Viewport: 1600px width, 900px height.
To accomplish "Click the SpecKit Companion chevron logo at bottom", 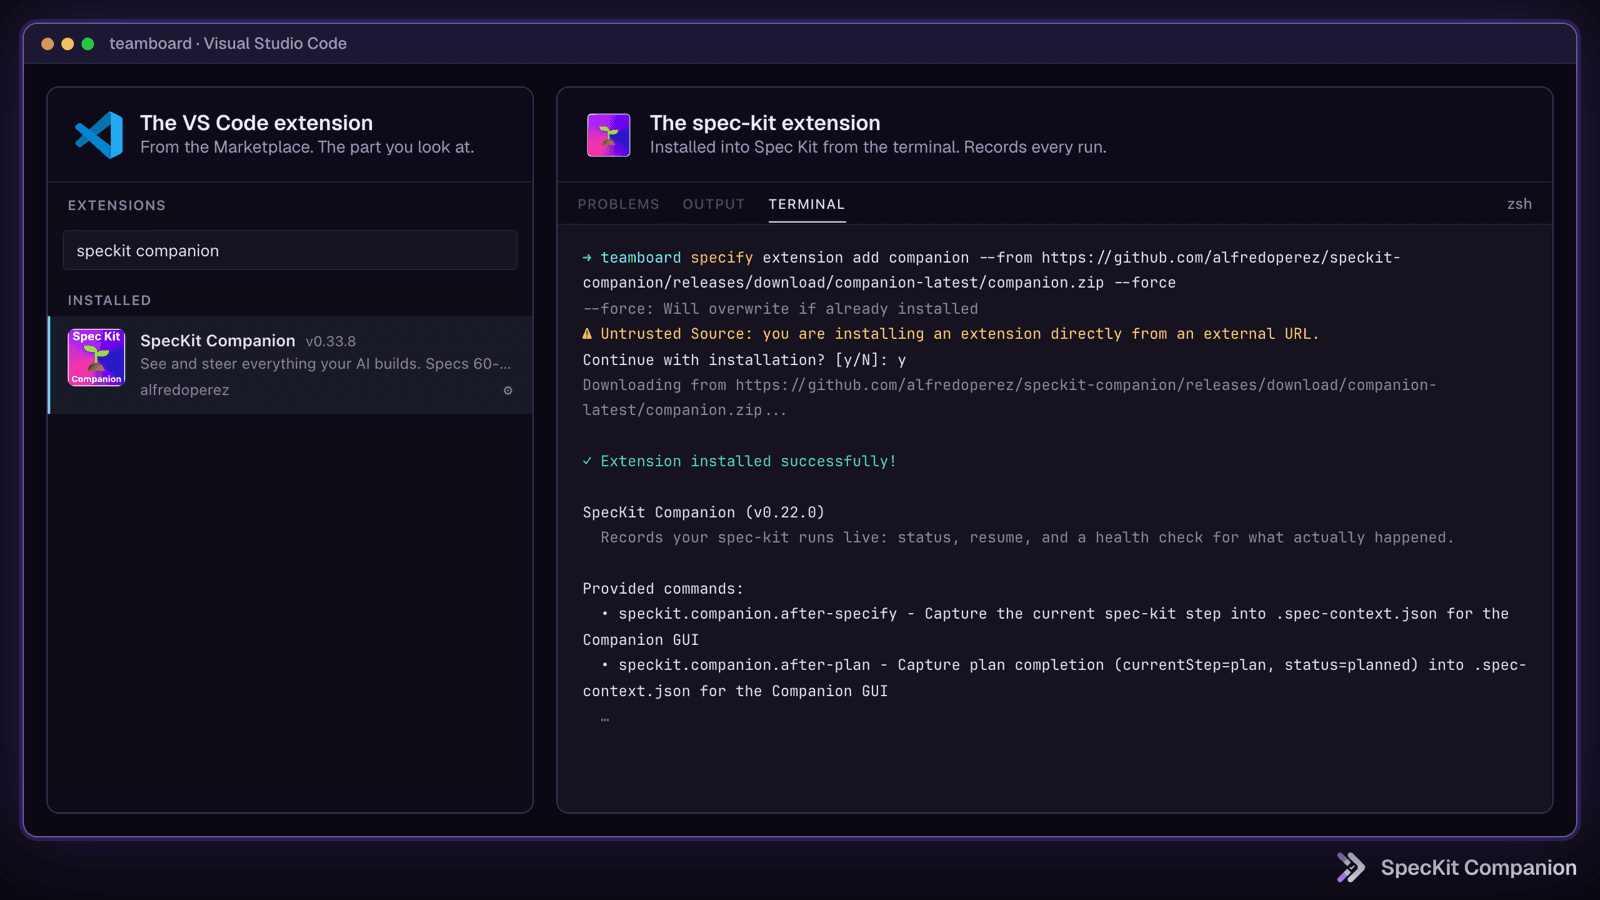I will point(1350,867).
